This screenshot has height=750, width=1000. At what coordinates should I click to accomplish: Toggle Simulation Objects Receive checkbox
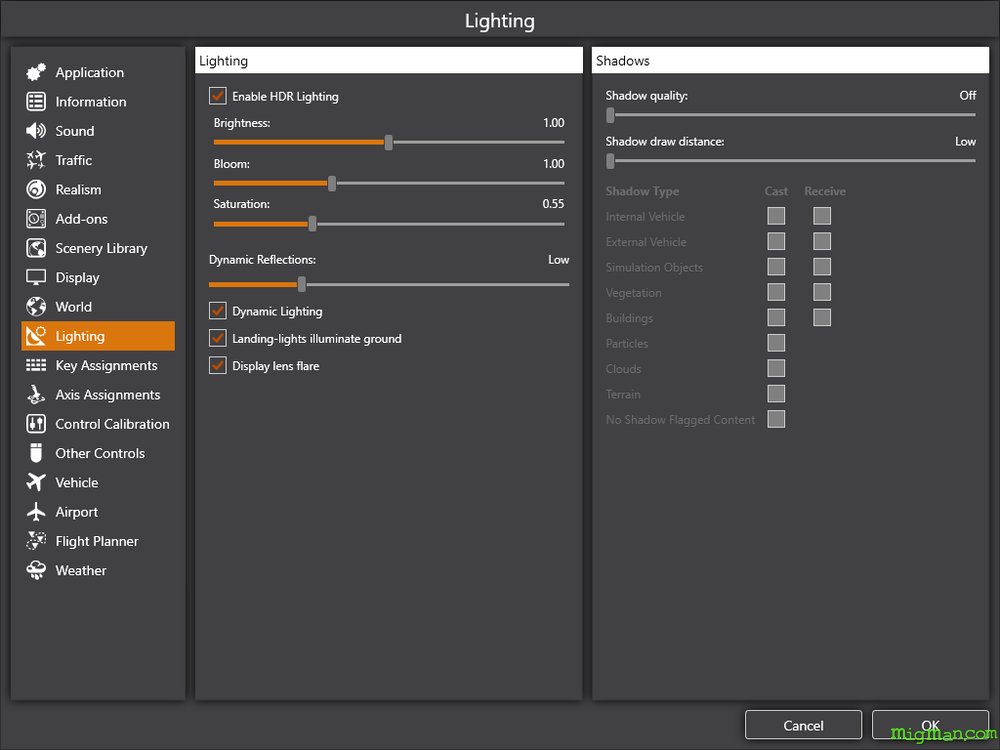click(822, 267)
